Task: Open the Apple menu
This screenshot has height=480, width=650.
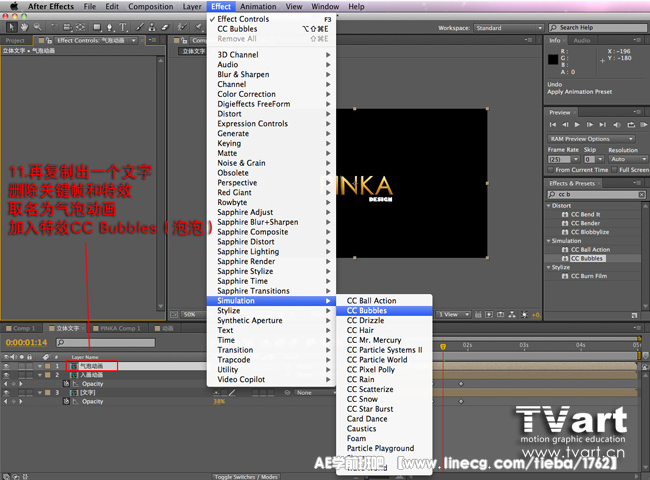Action: [x=14, y=7]
